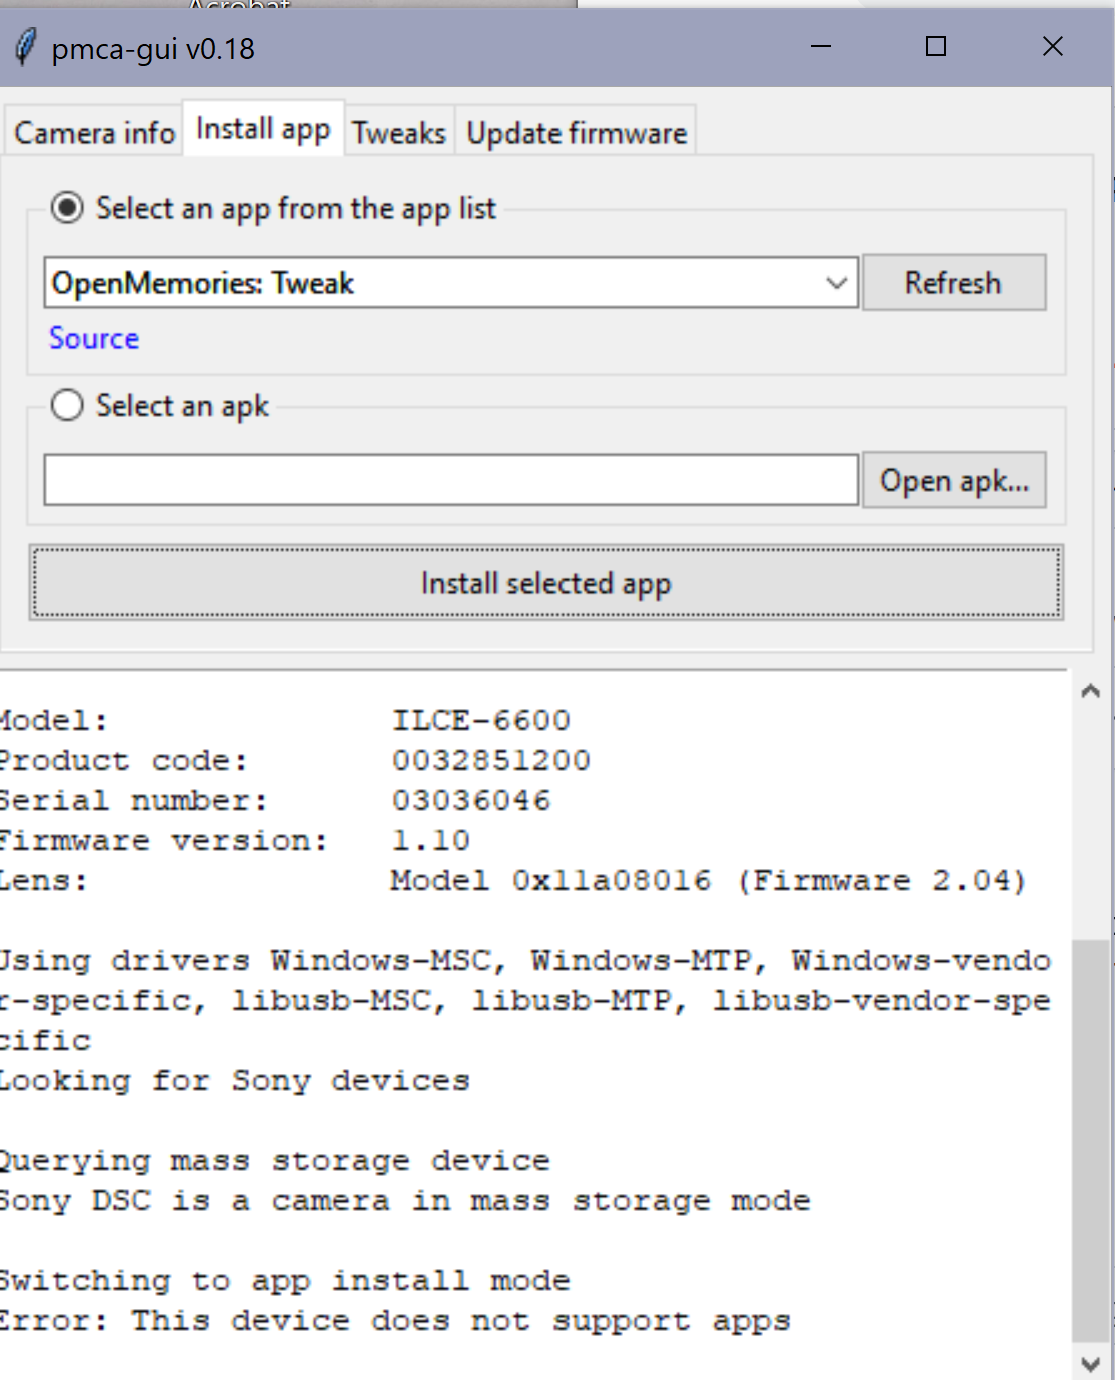Open the Source link for OpenMemories: Tweak
This screenshot has width=1115, height=1380.
click(x=92, y=338)
